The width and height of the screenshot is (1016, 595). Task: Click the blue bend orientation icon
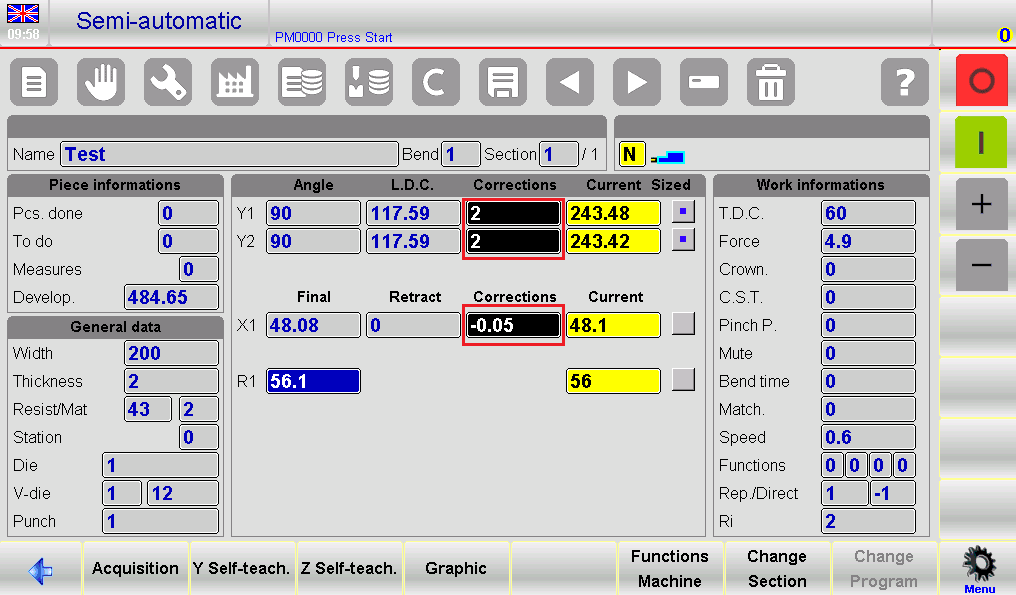668,157
